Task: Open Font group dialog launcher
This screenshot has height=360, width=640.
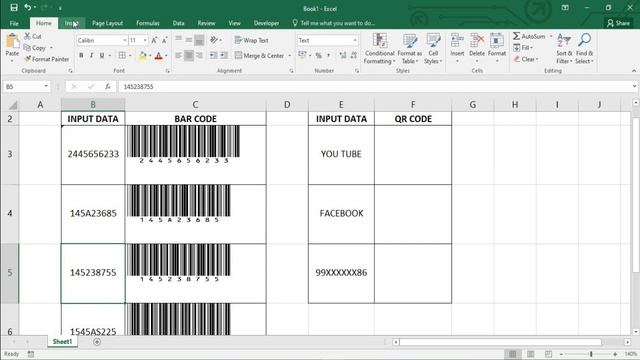Action: (167, 71)
